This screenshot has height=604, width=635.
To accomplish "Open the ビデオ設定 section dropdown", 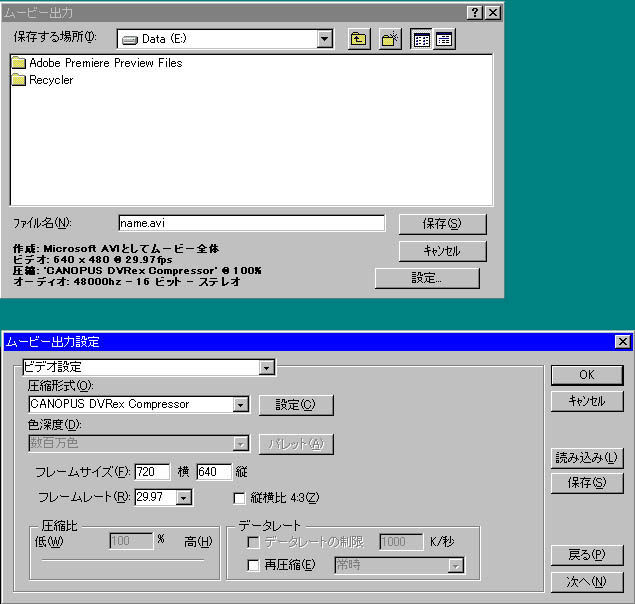I will [x=266, y=368].
